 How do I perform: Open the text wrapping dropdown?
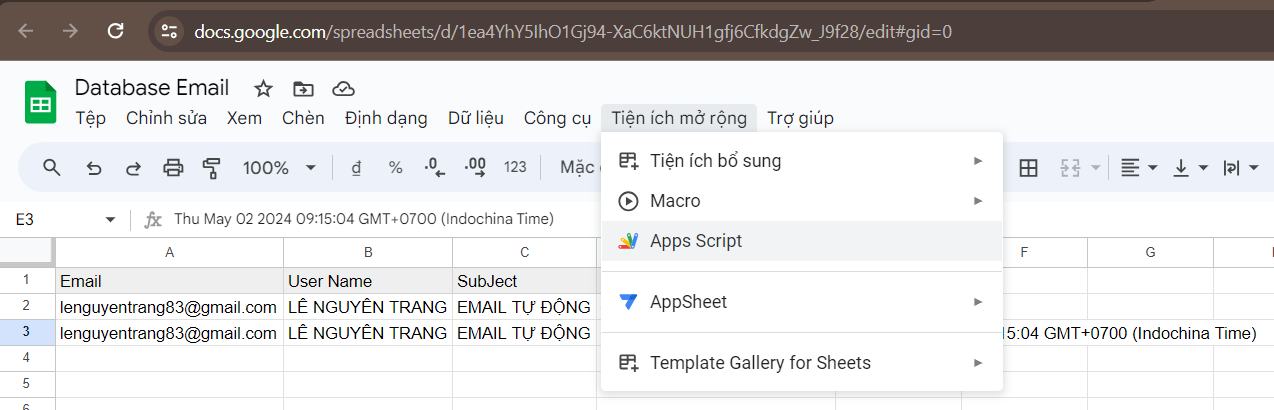point(1241,168)
